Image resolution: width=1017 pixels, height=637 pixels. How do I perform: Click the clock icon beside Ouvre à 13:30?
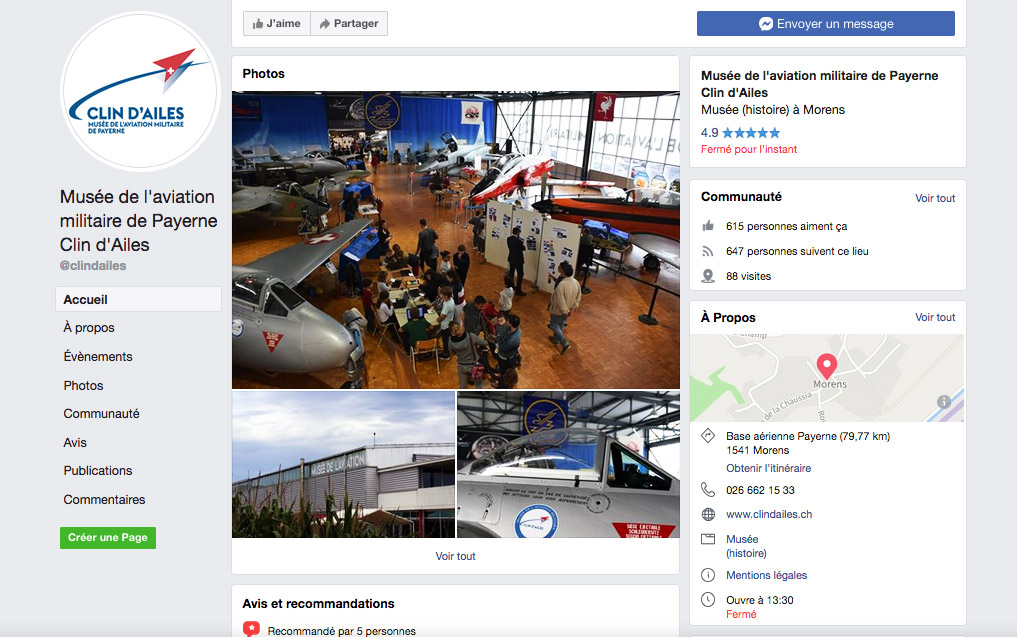[708, 600]
